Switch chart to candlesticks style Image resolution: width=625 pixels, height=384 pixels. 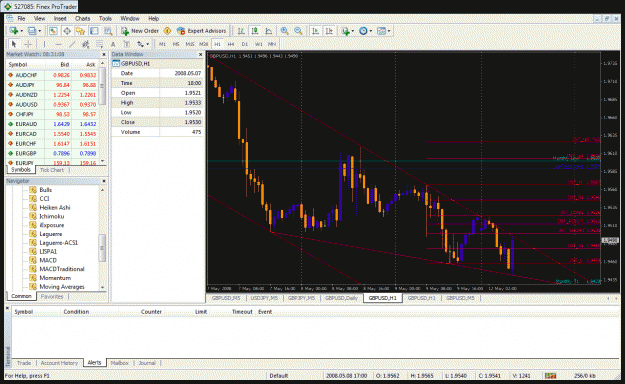tap(255, 31)
